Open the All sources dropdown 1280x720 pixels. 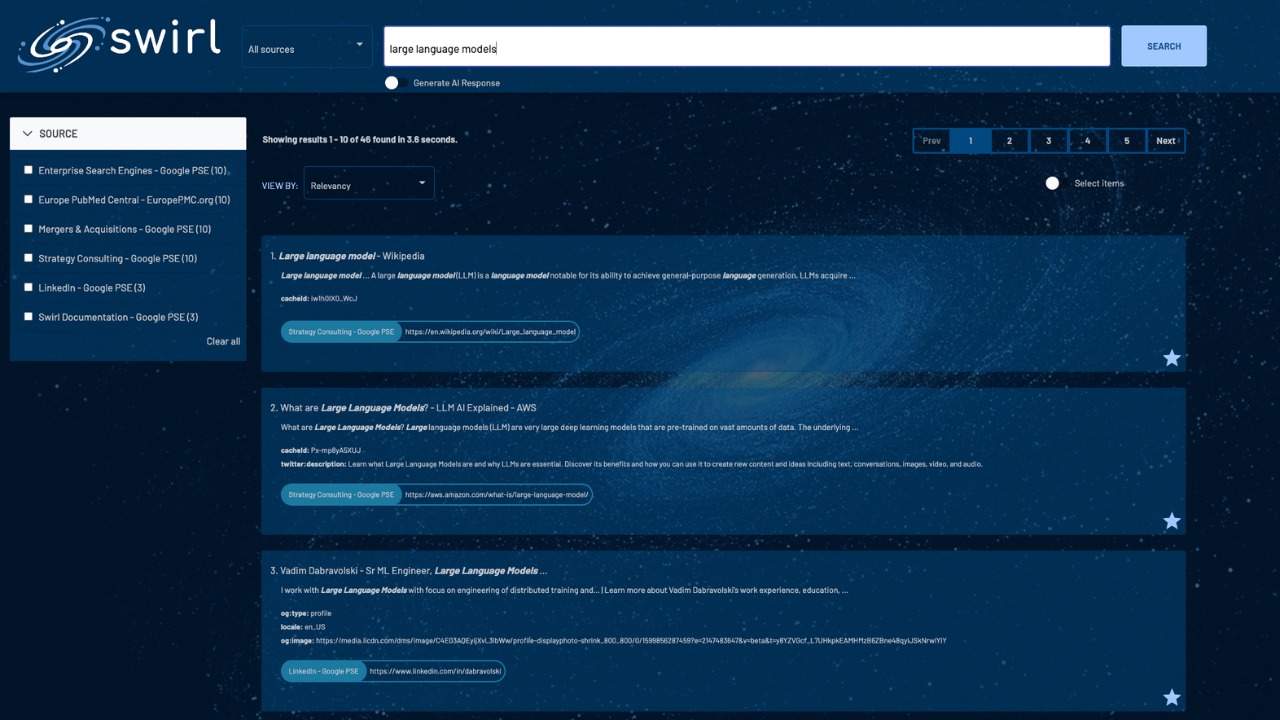click(x=307, y=47)
